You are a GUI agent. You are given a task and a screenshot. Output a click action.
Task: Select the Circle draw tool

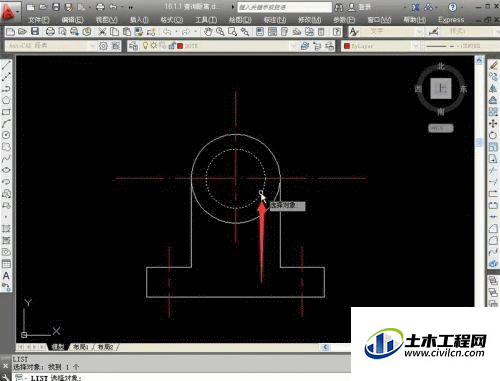click(6, 135)
